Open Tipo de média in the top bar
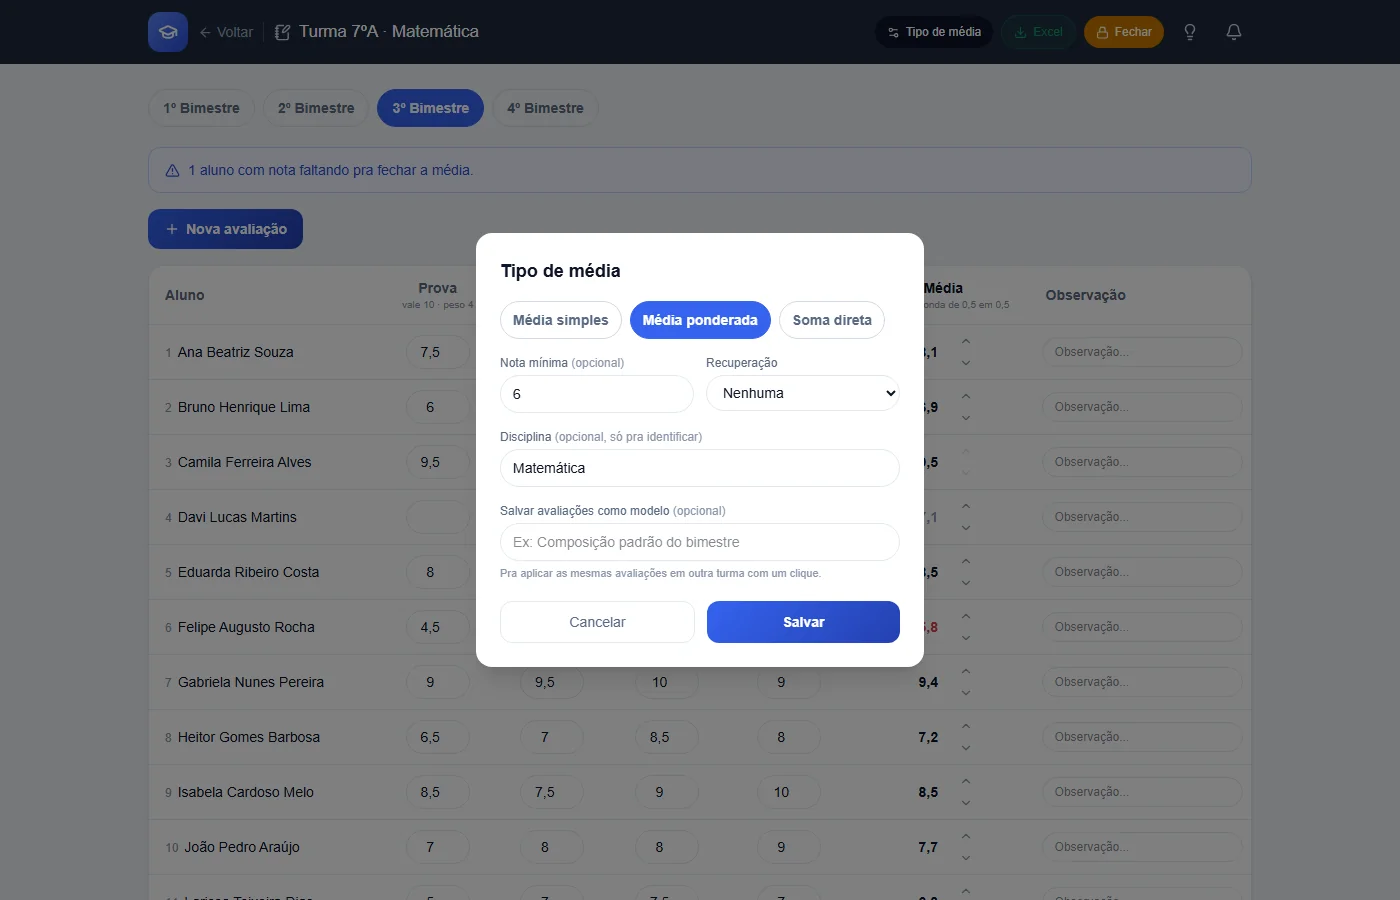Screen dimensions: 1400x900 tap(934, 32)
